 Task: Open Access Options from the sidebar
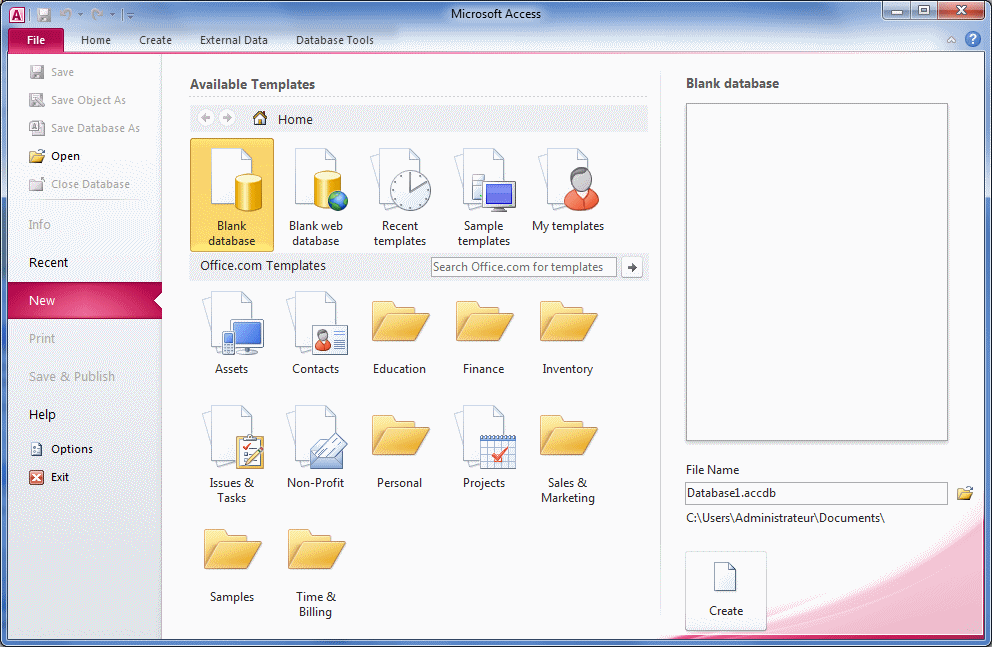coord(70,448)
